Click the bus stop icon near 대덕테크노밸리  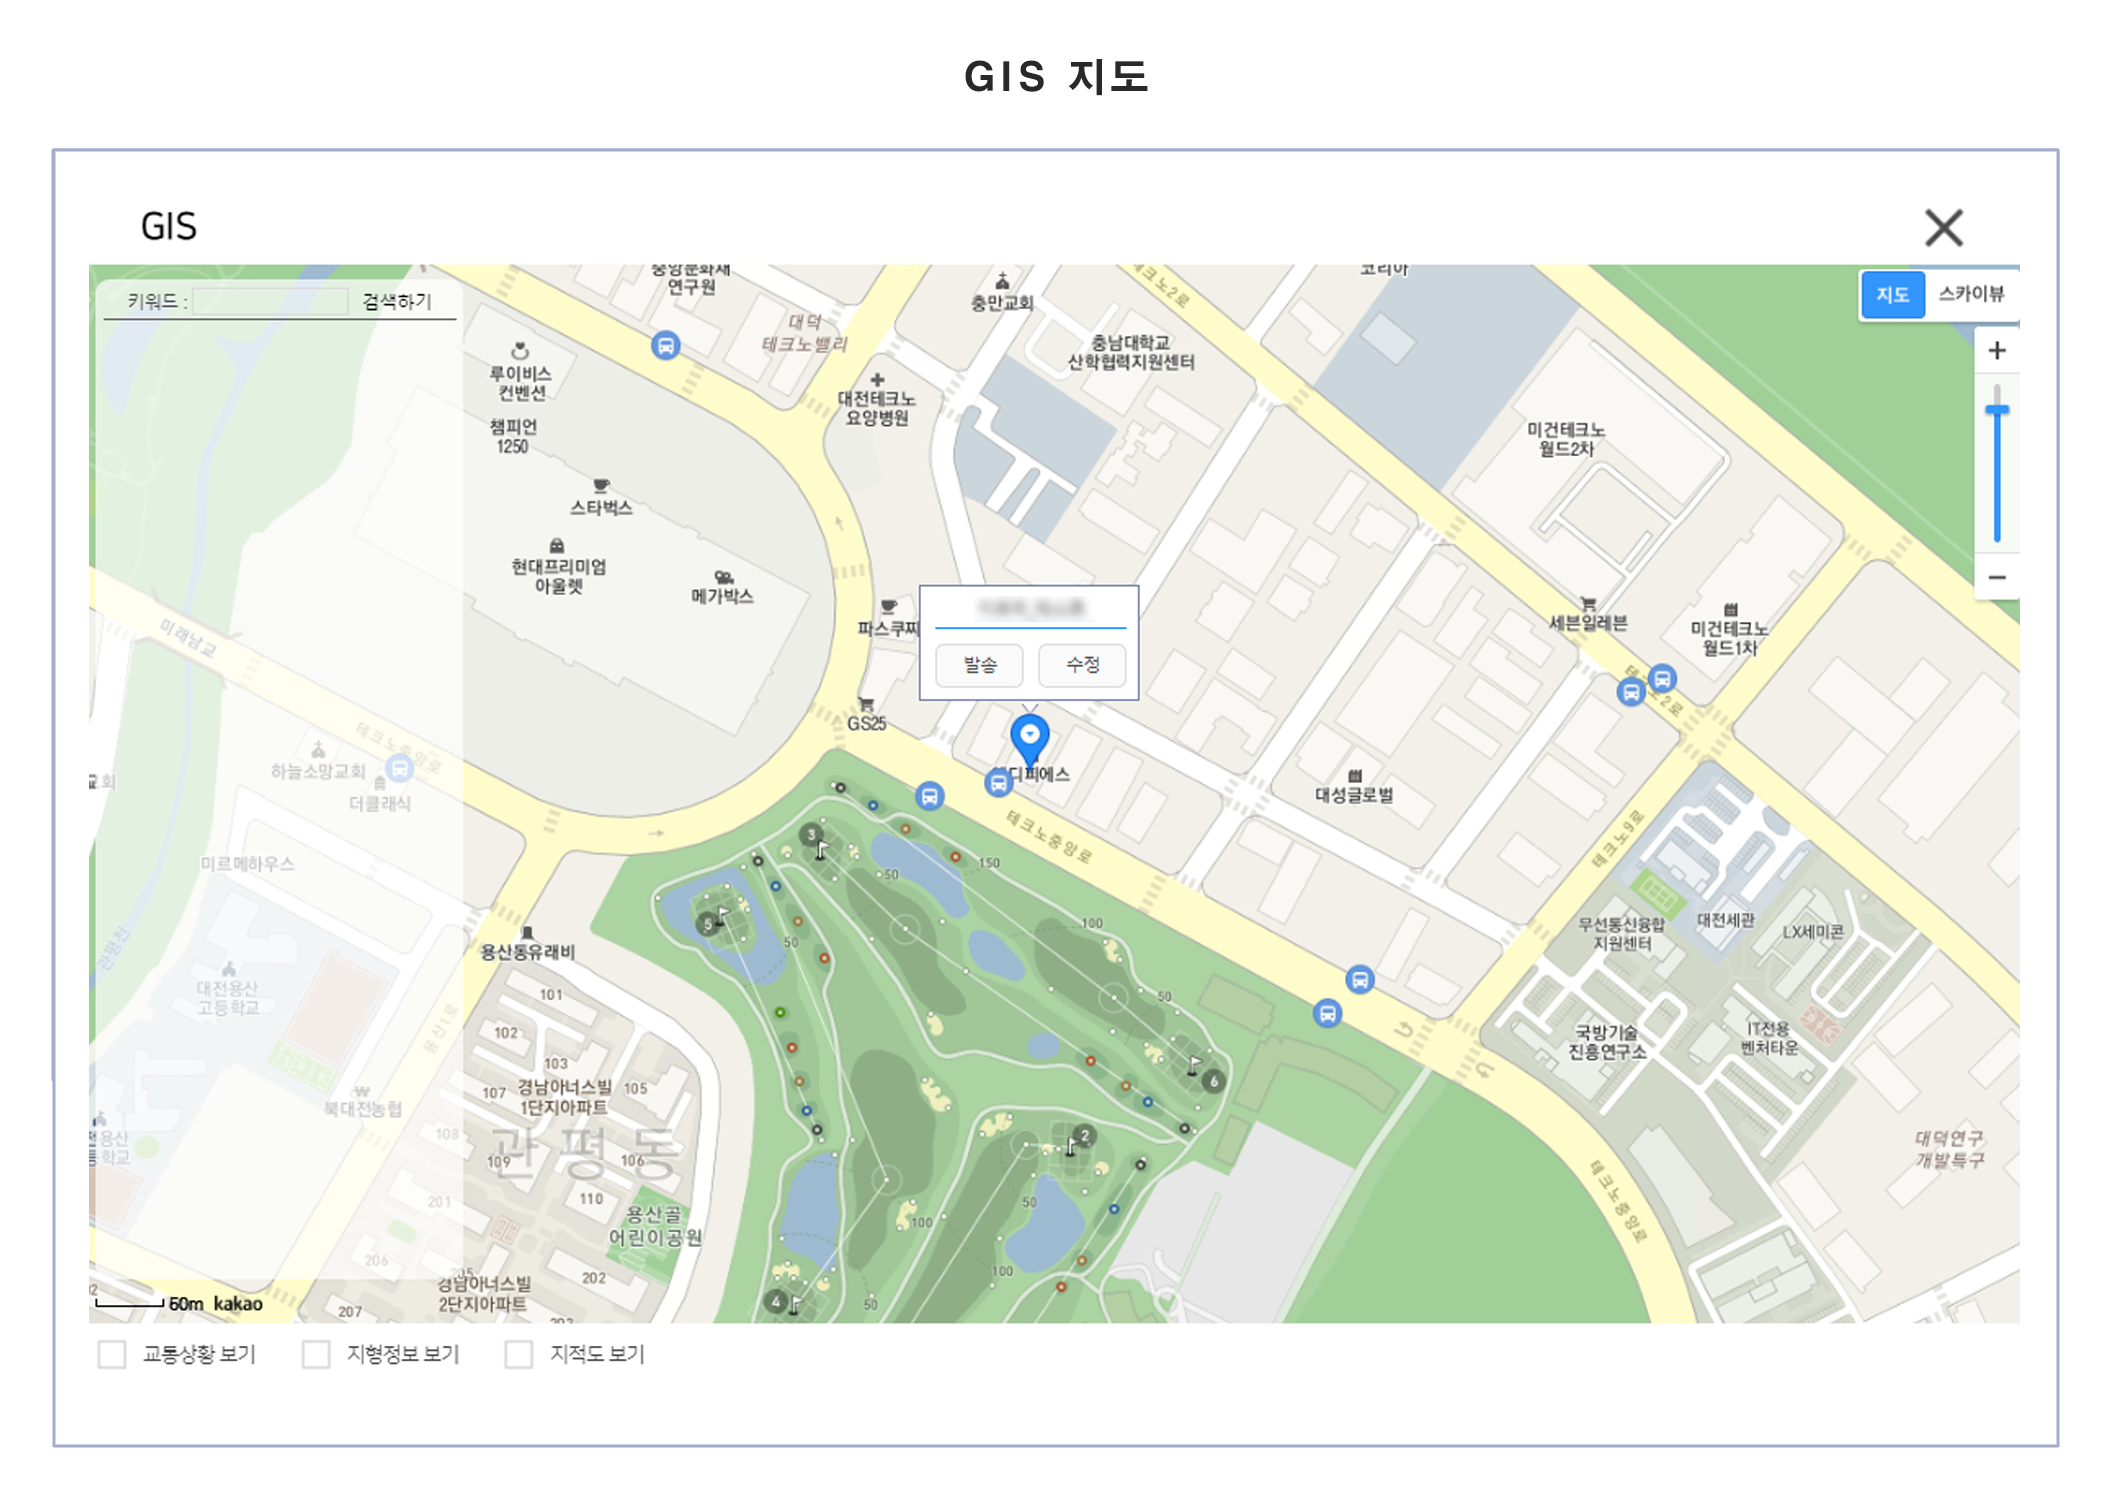665,346
